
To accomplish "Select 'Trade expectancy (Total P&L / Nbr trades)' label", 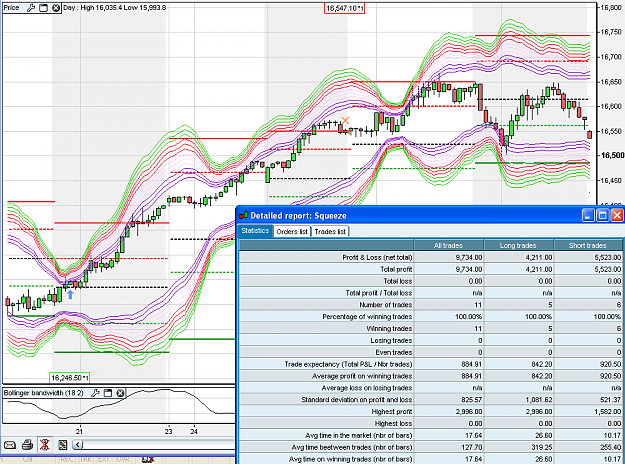I will (x=348, y=364).
